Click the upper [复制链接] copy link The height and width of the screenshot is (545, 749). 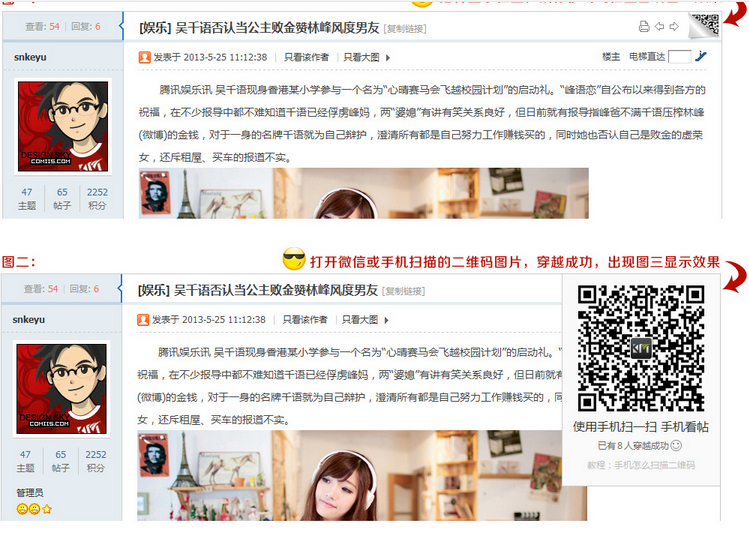405,29
